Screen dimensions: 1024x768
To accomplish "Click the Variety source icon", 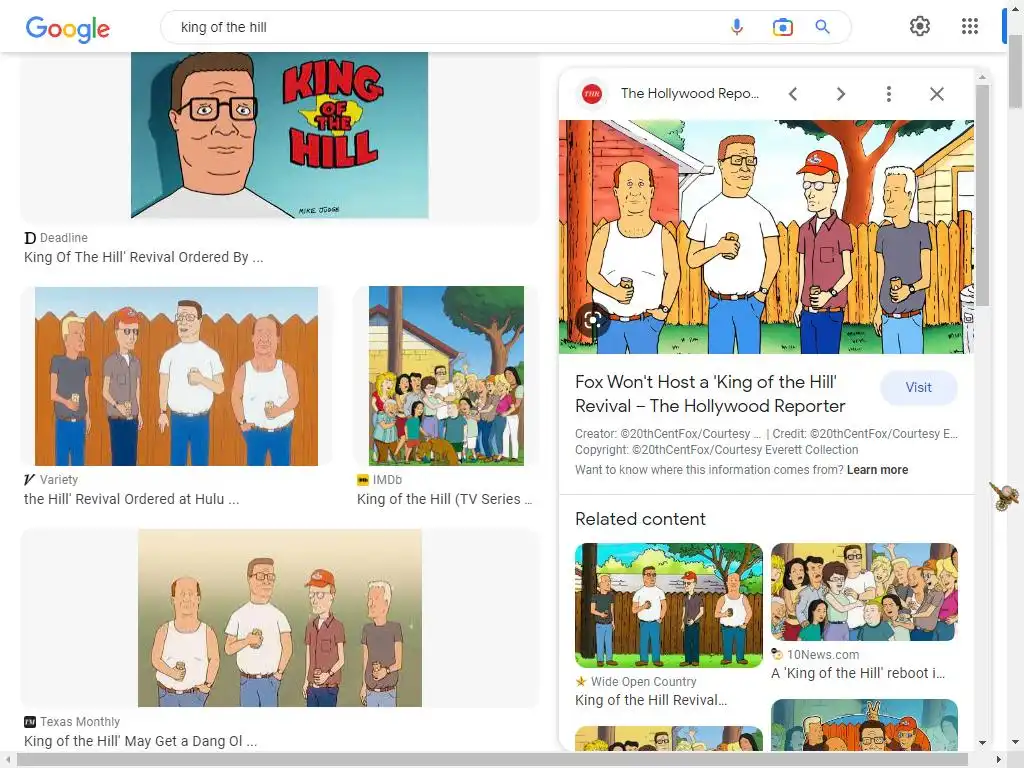I will (x=29, y=479).
